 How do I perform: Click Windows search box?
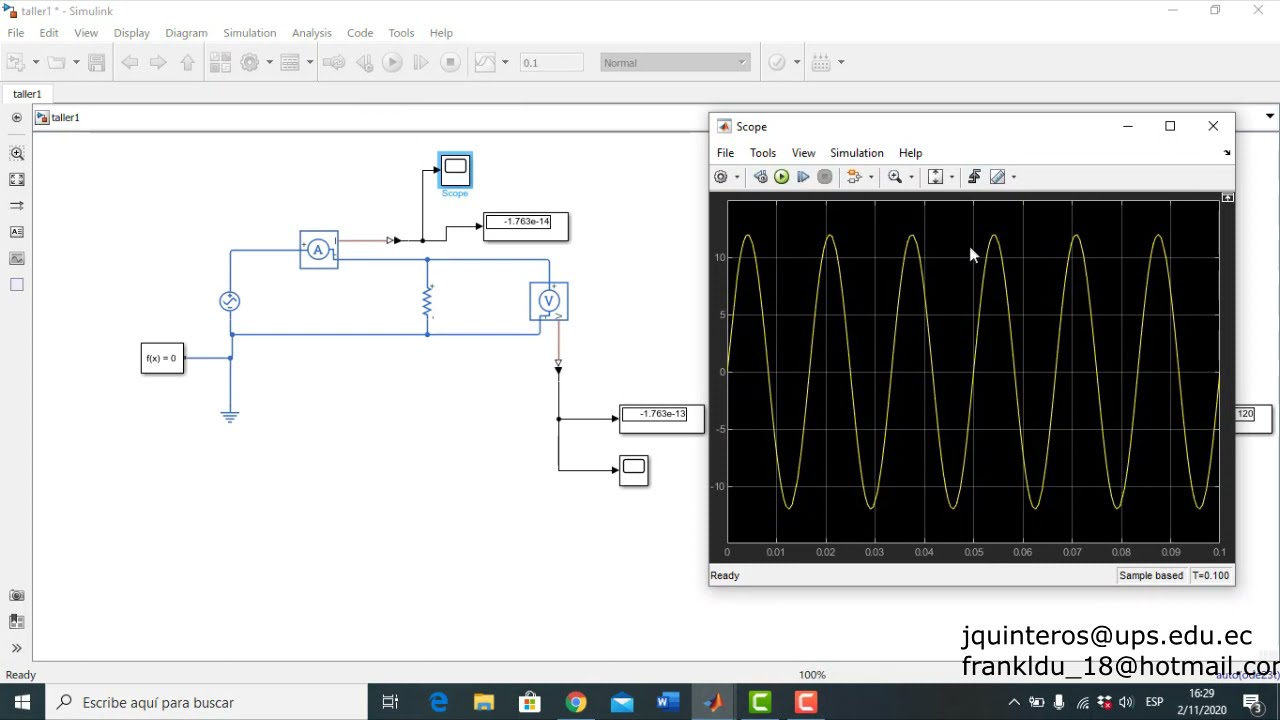206,702
